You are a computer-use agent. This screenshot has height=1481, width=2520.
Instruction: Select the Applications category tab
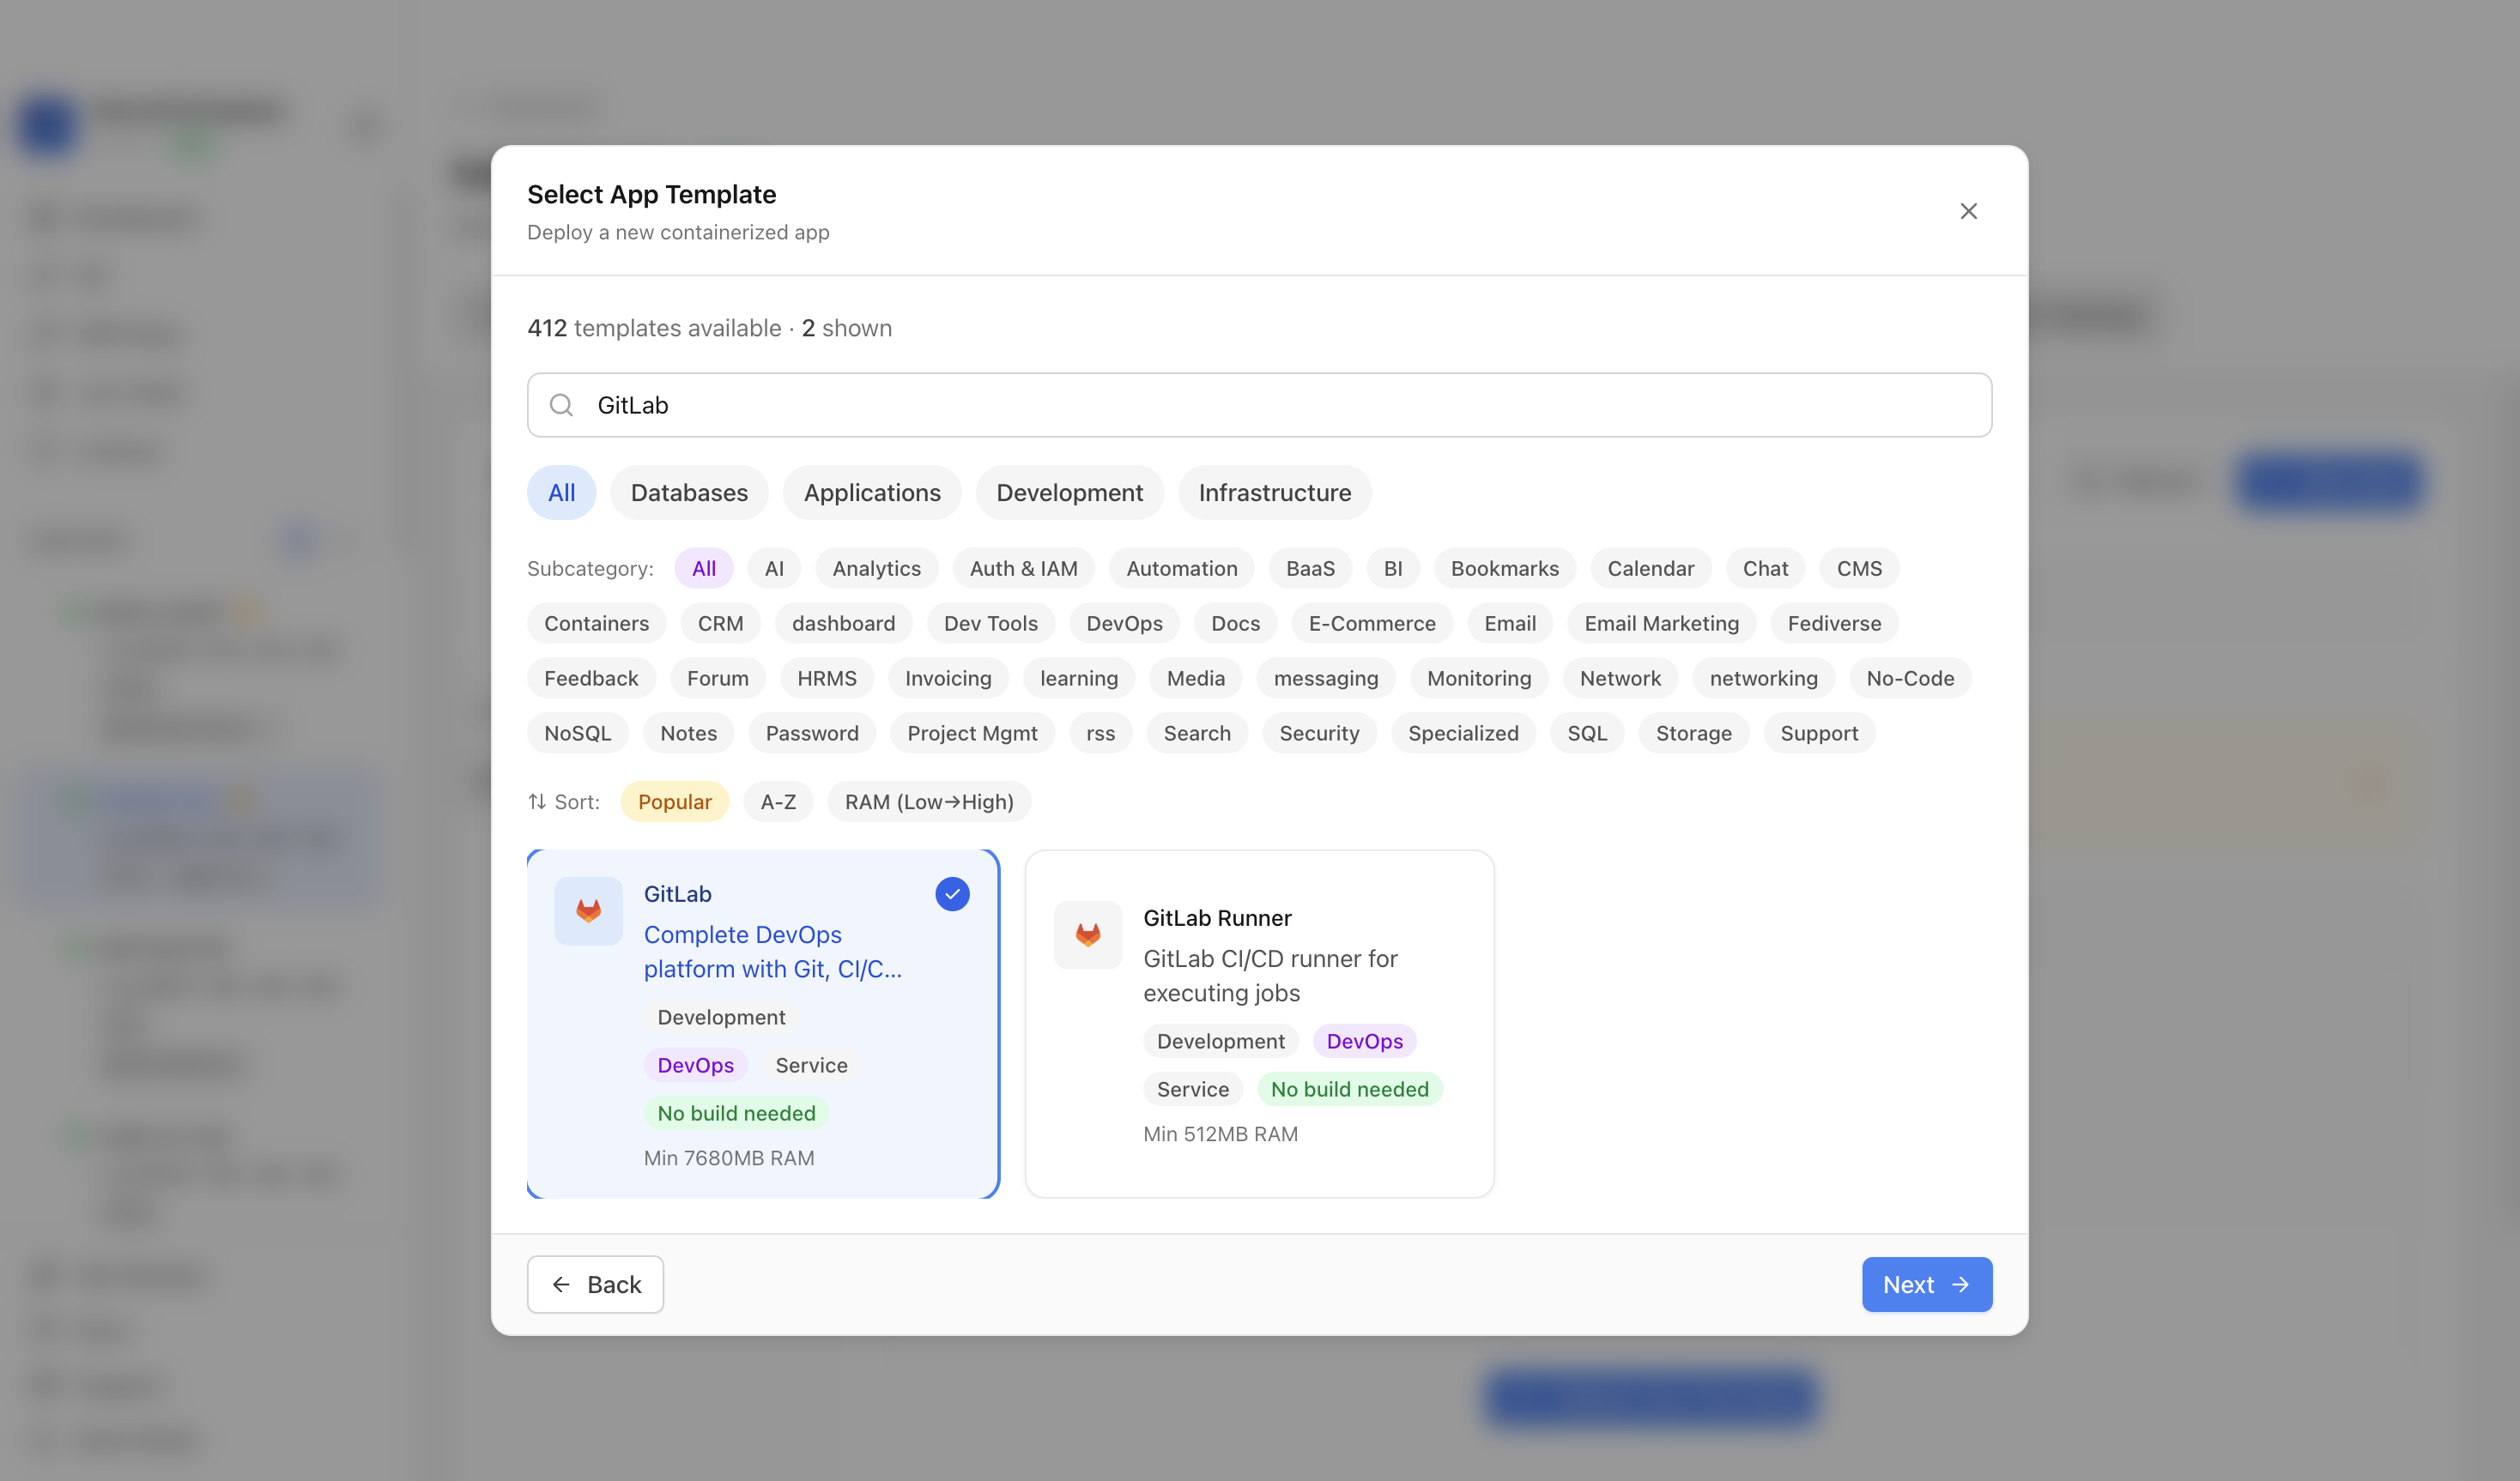point(872,493)
